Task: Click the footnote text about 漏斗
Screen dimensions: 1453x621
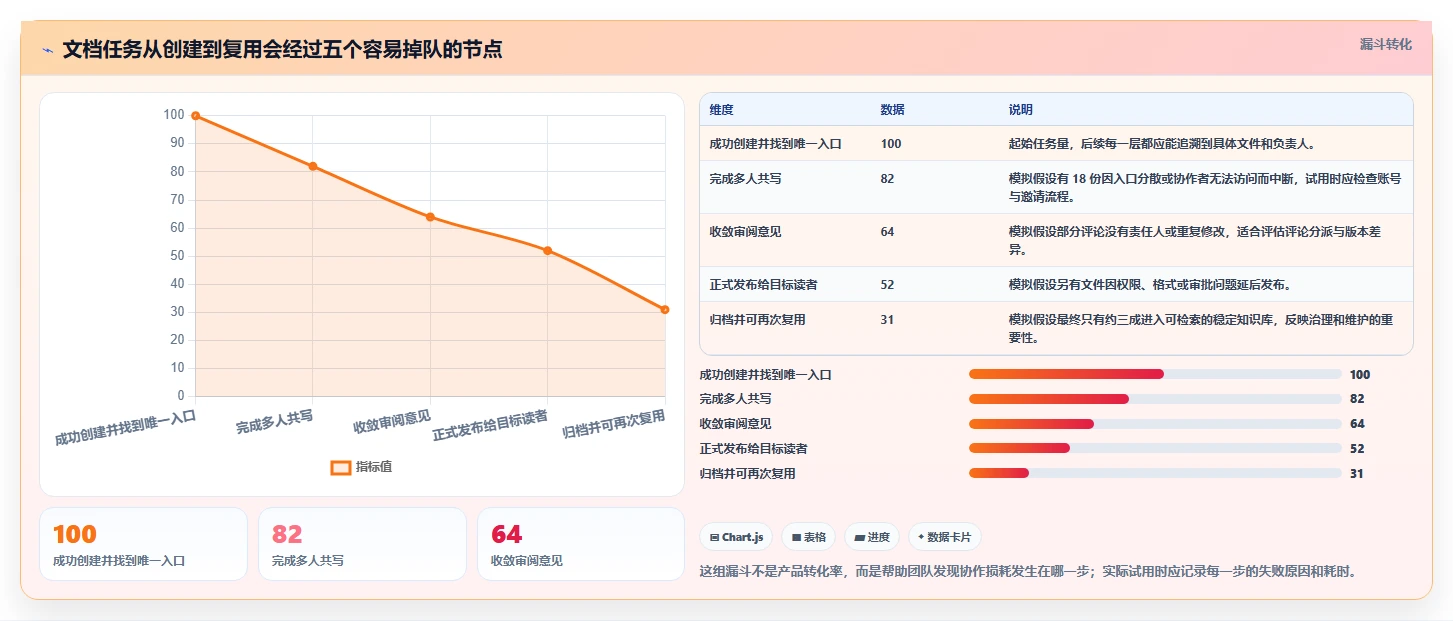Action: 1028,572
